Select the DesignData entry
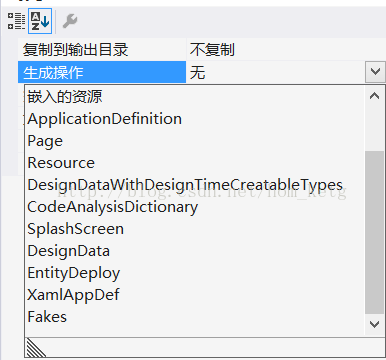386x360 pixels. click(x=195, y=251)
